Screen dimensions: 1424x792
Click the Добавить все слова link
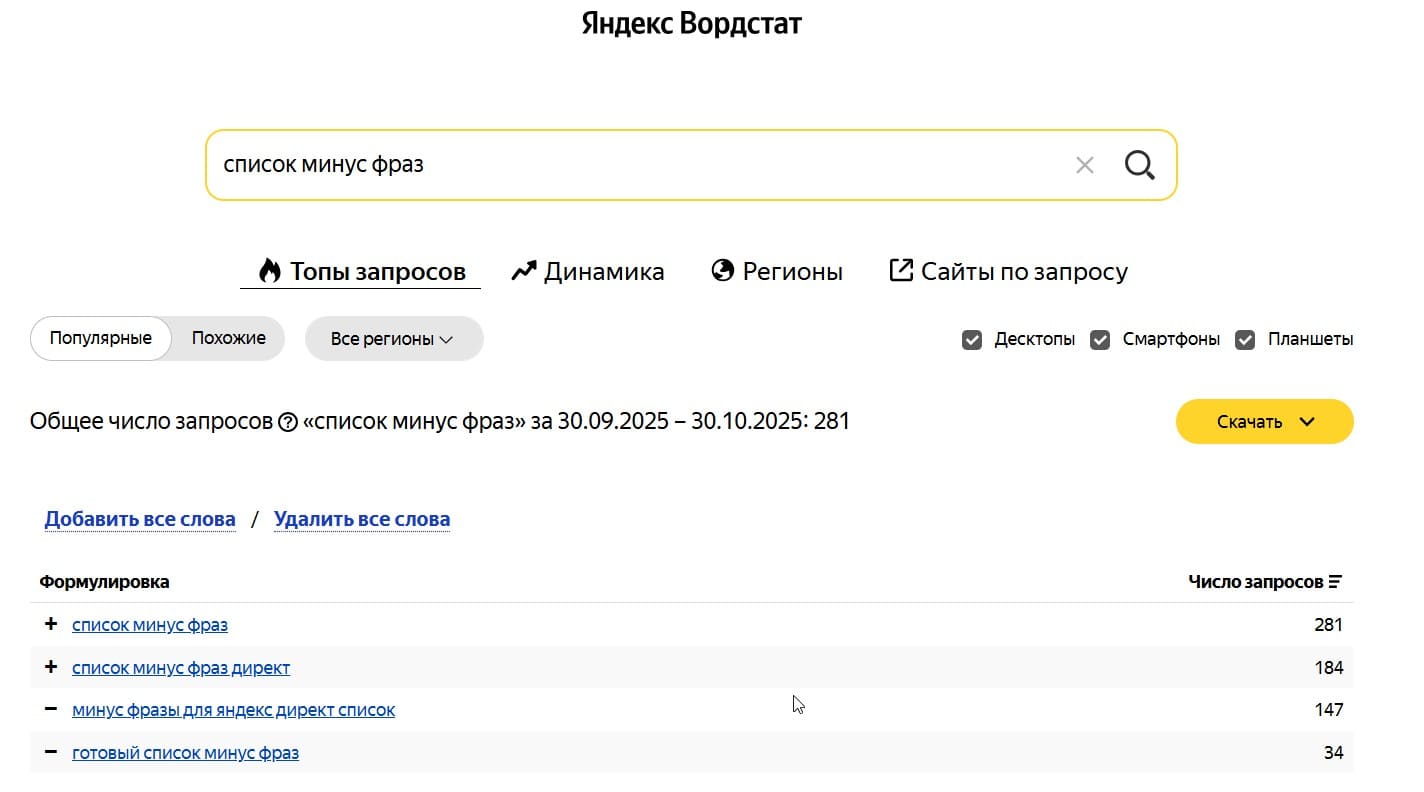click(140, 519)
